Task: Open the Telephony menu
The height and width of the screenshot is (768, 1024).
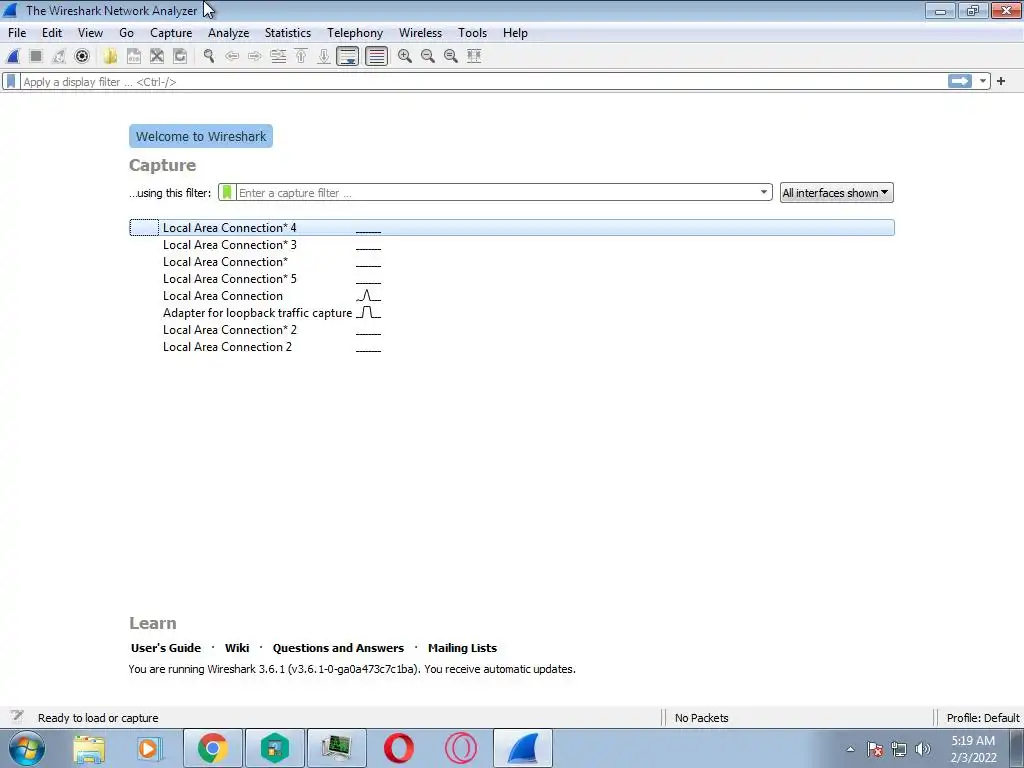Action: (355, 33)
